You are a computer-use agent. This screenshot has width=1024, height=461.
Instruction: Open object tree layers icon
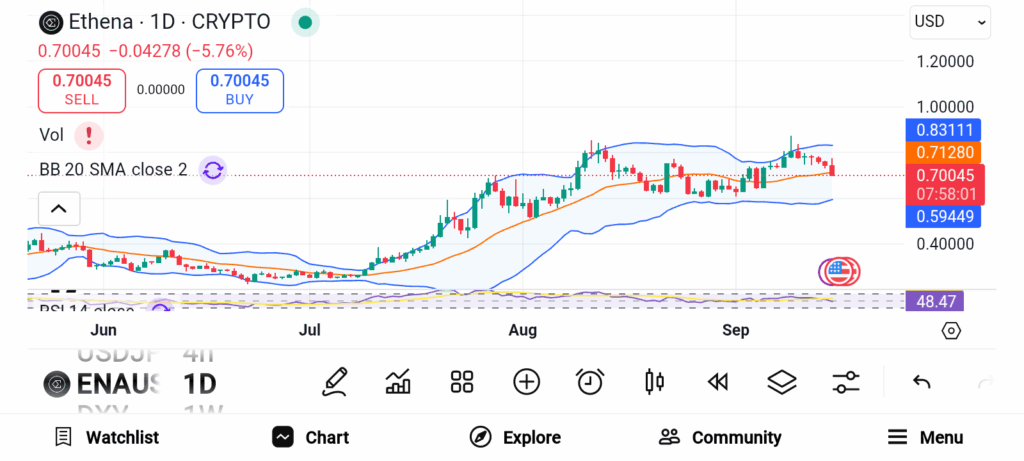(781, 381)
